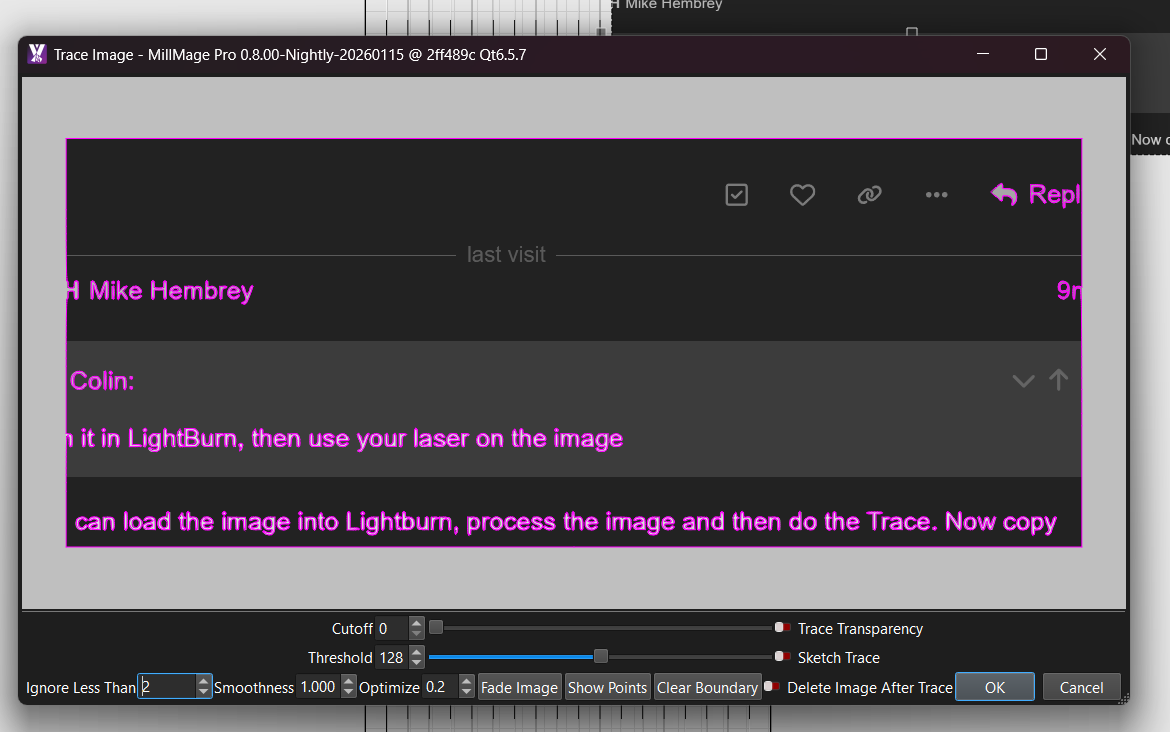The image size is (1170, 732).
Task: Toggle Delete Image After Trace
Action: coord(771,687)
